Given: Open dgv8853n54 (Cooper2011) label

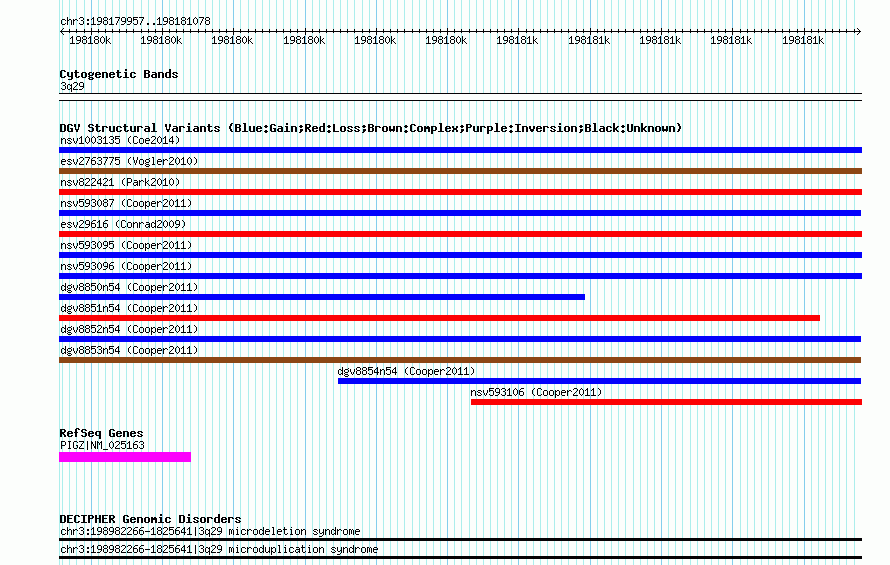Looking at the screenshot, I should (129, 350).
